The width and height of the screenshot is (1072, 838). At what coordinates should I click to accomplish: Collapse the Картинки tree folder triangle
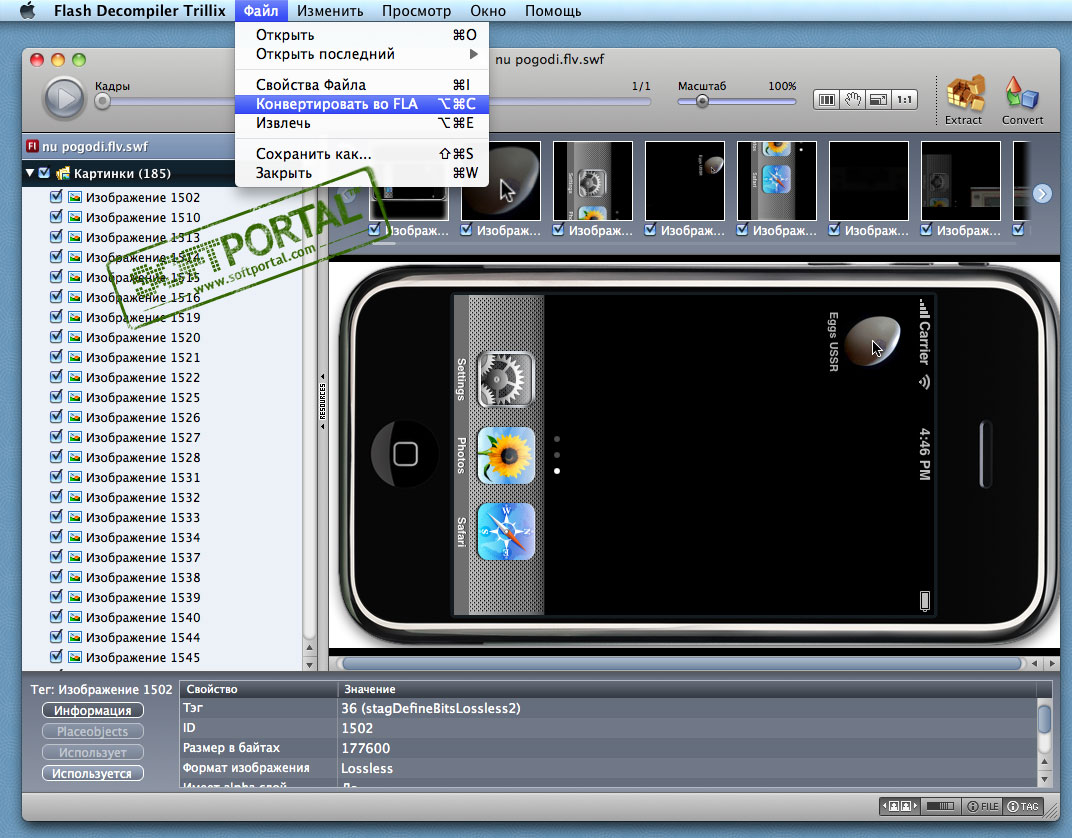click(30, 173)
